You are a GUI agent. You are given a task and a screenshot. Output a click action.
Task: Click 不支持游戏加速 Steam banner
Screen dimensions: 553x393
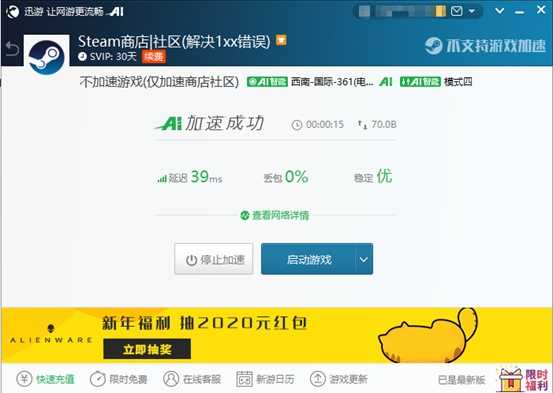(x=485, y=46)
